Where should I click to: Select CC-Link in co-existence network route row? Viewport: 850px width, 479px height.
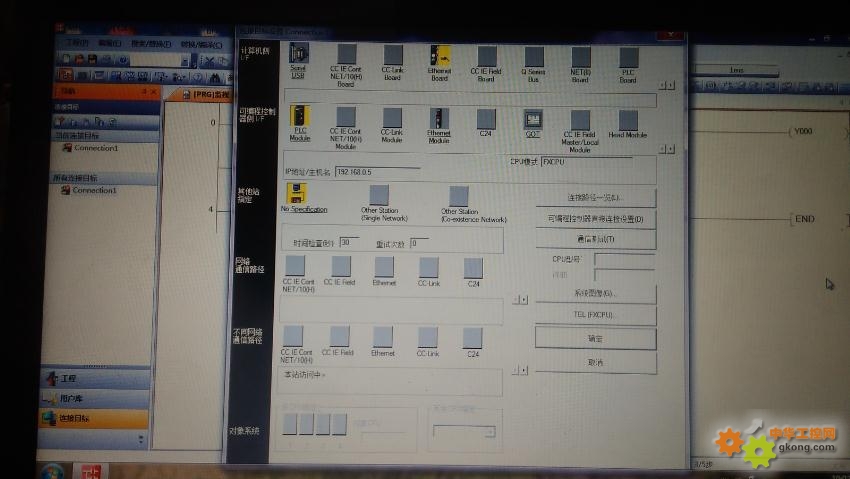[x=428, y=338]
